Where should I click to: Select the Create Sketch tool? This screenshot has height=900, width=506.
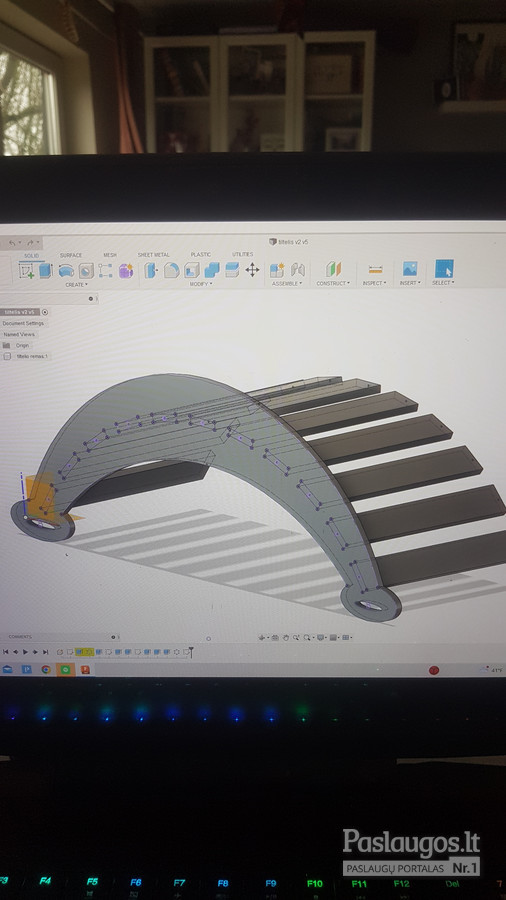(26, 270)
